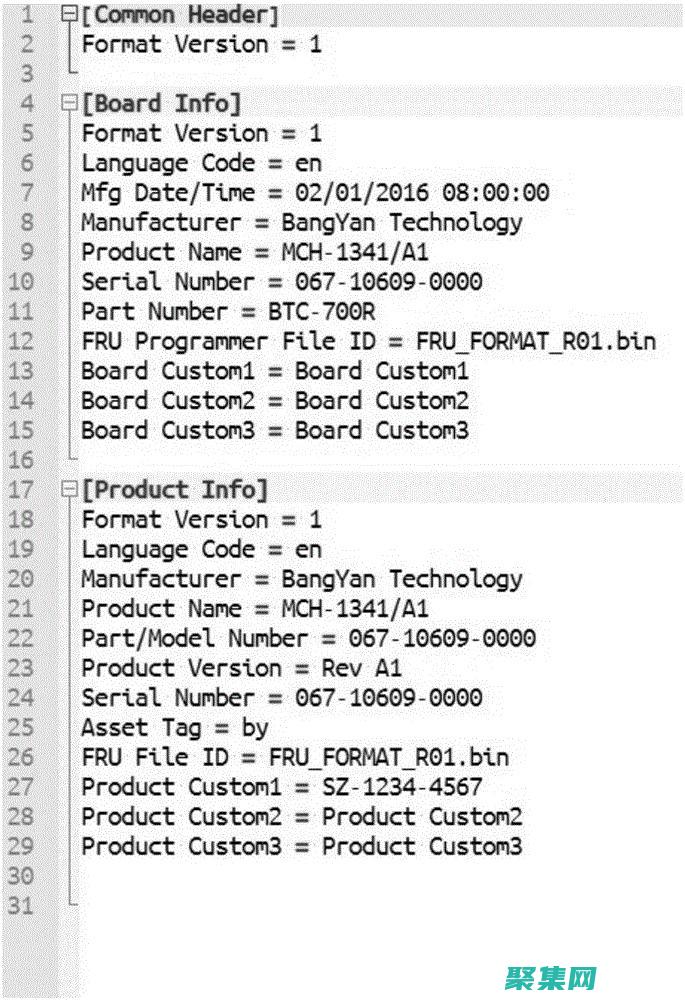This screenshot has height=1000, width=685.
Task: Place cursor on Board Custom3 line
Action: (275, 431)
